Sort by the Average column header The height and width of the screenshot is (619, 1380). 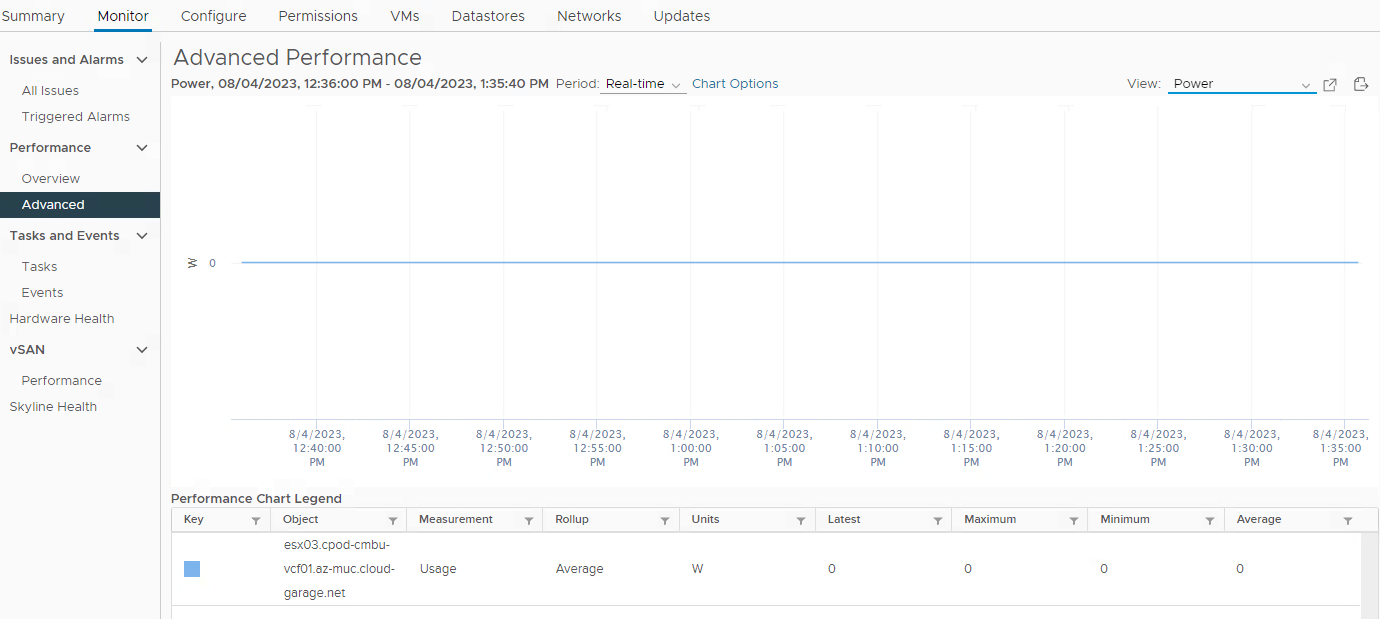pos(1259,520)
